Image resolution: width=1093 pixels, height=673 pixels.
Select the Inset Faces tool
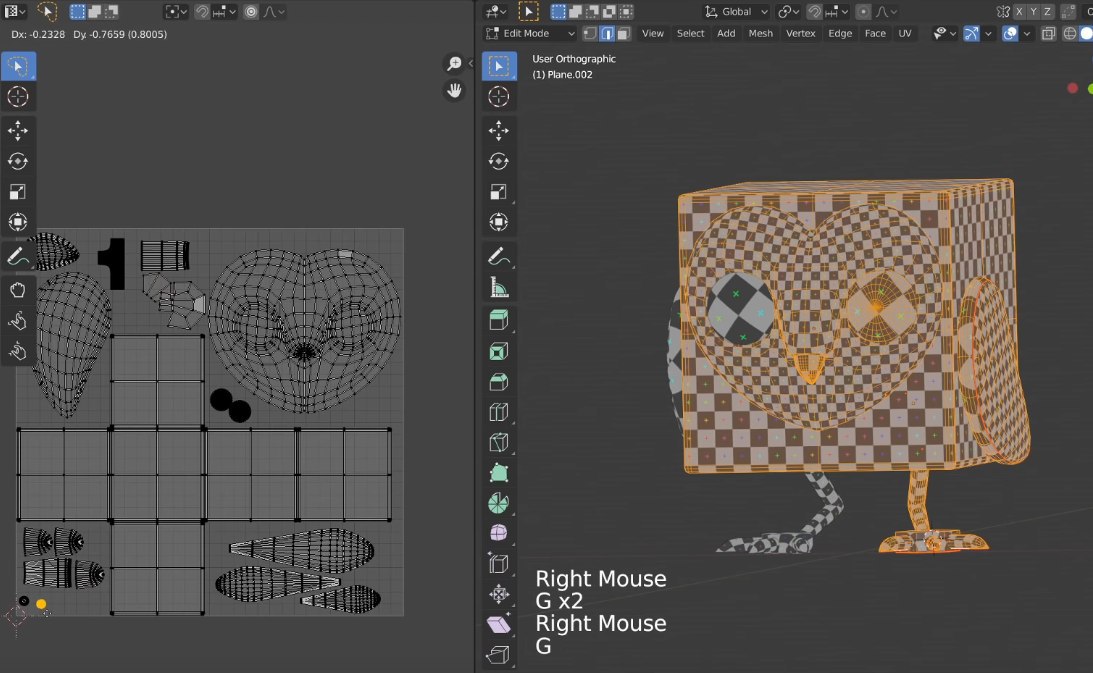pyautogui.click(x=498, y=351)
